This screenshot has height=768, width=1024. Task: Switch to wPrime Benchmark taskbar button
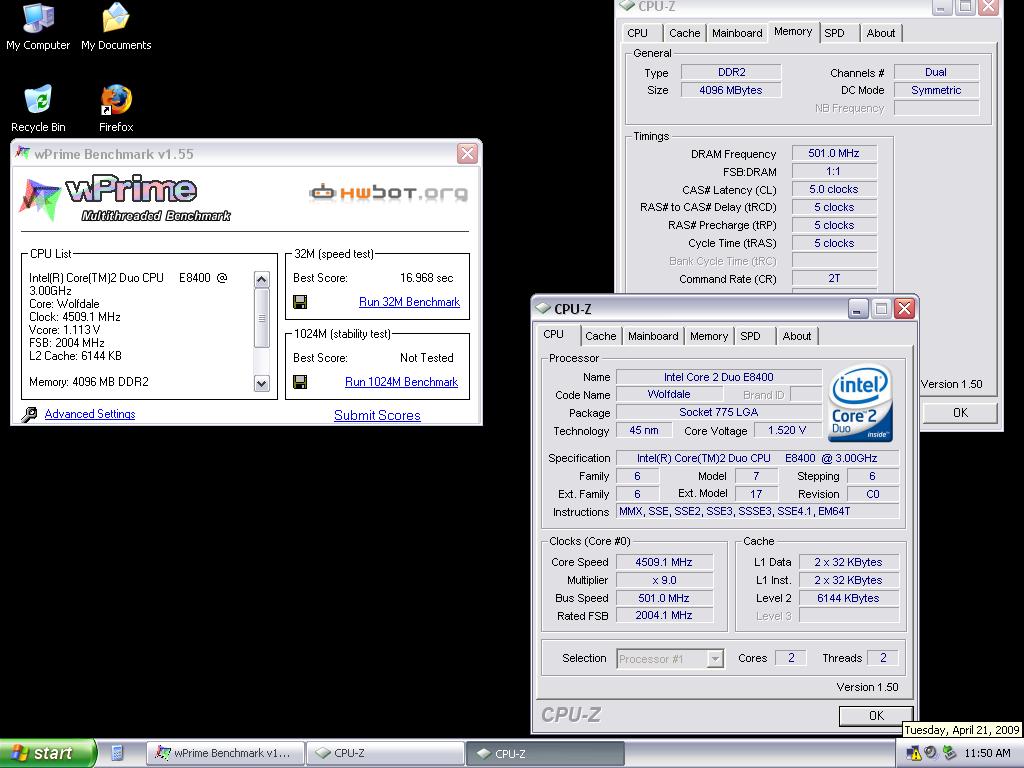[x=225, y=753]
